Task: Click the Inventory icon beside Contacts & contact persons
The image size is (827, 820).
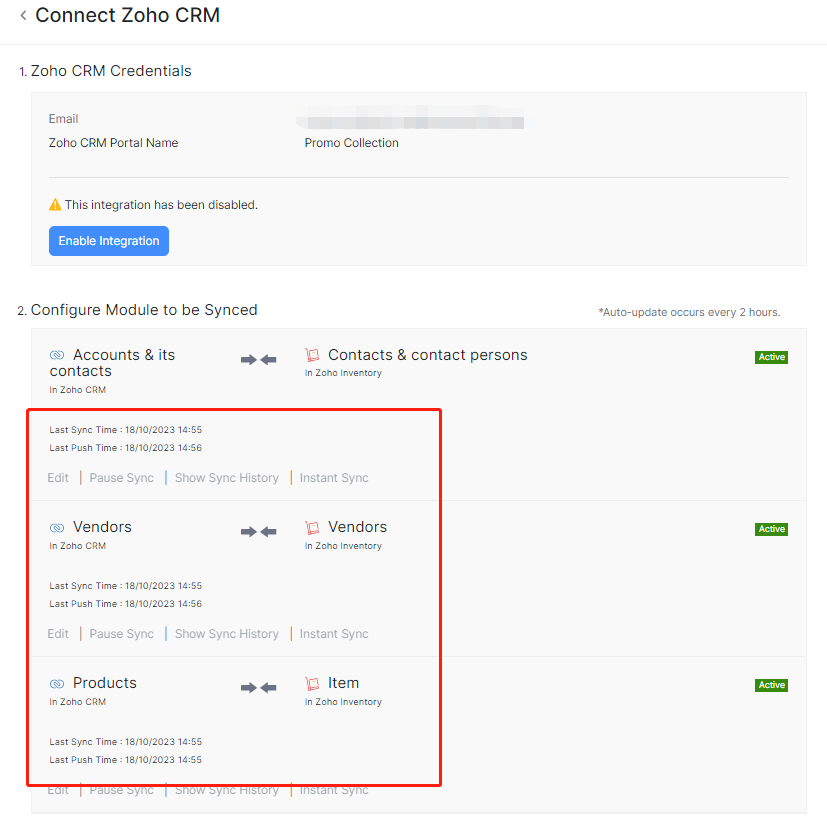Action: 312,355
